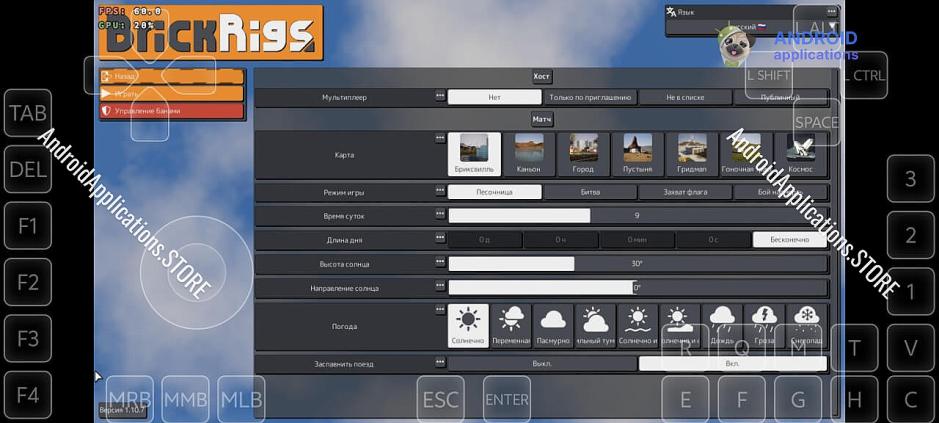
Task: Open options dots in the Язык panel
Action: [x=831, y=11]
